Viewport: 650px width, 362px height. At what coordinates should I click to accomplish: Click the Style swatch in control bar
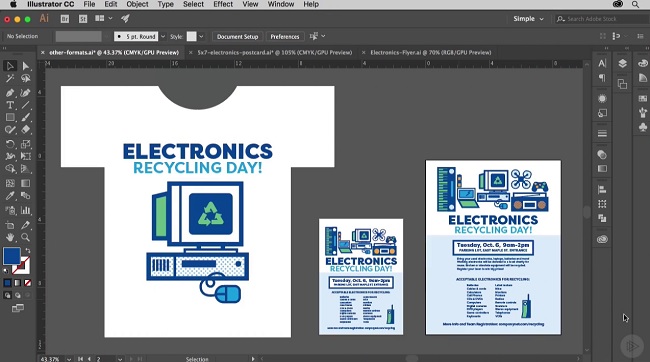[x=192, y=36]
